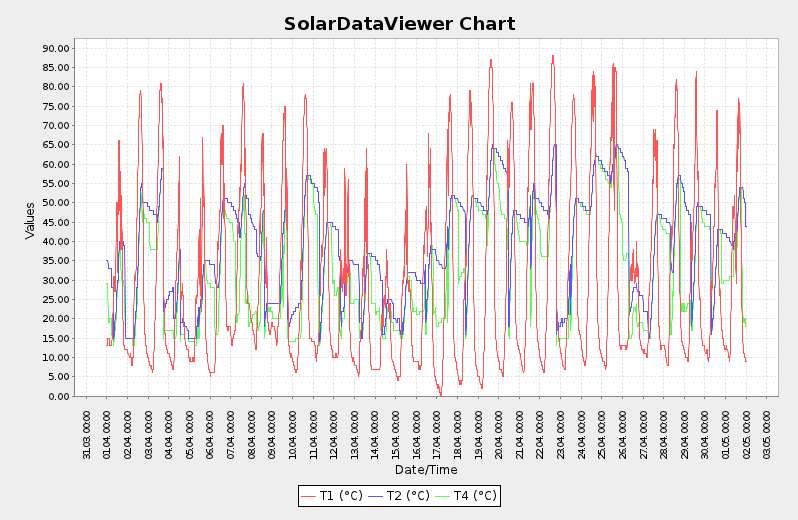The image size is (798, 520).
Task: Click the vertical Values axis label
Action: point(30,220)
